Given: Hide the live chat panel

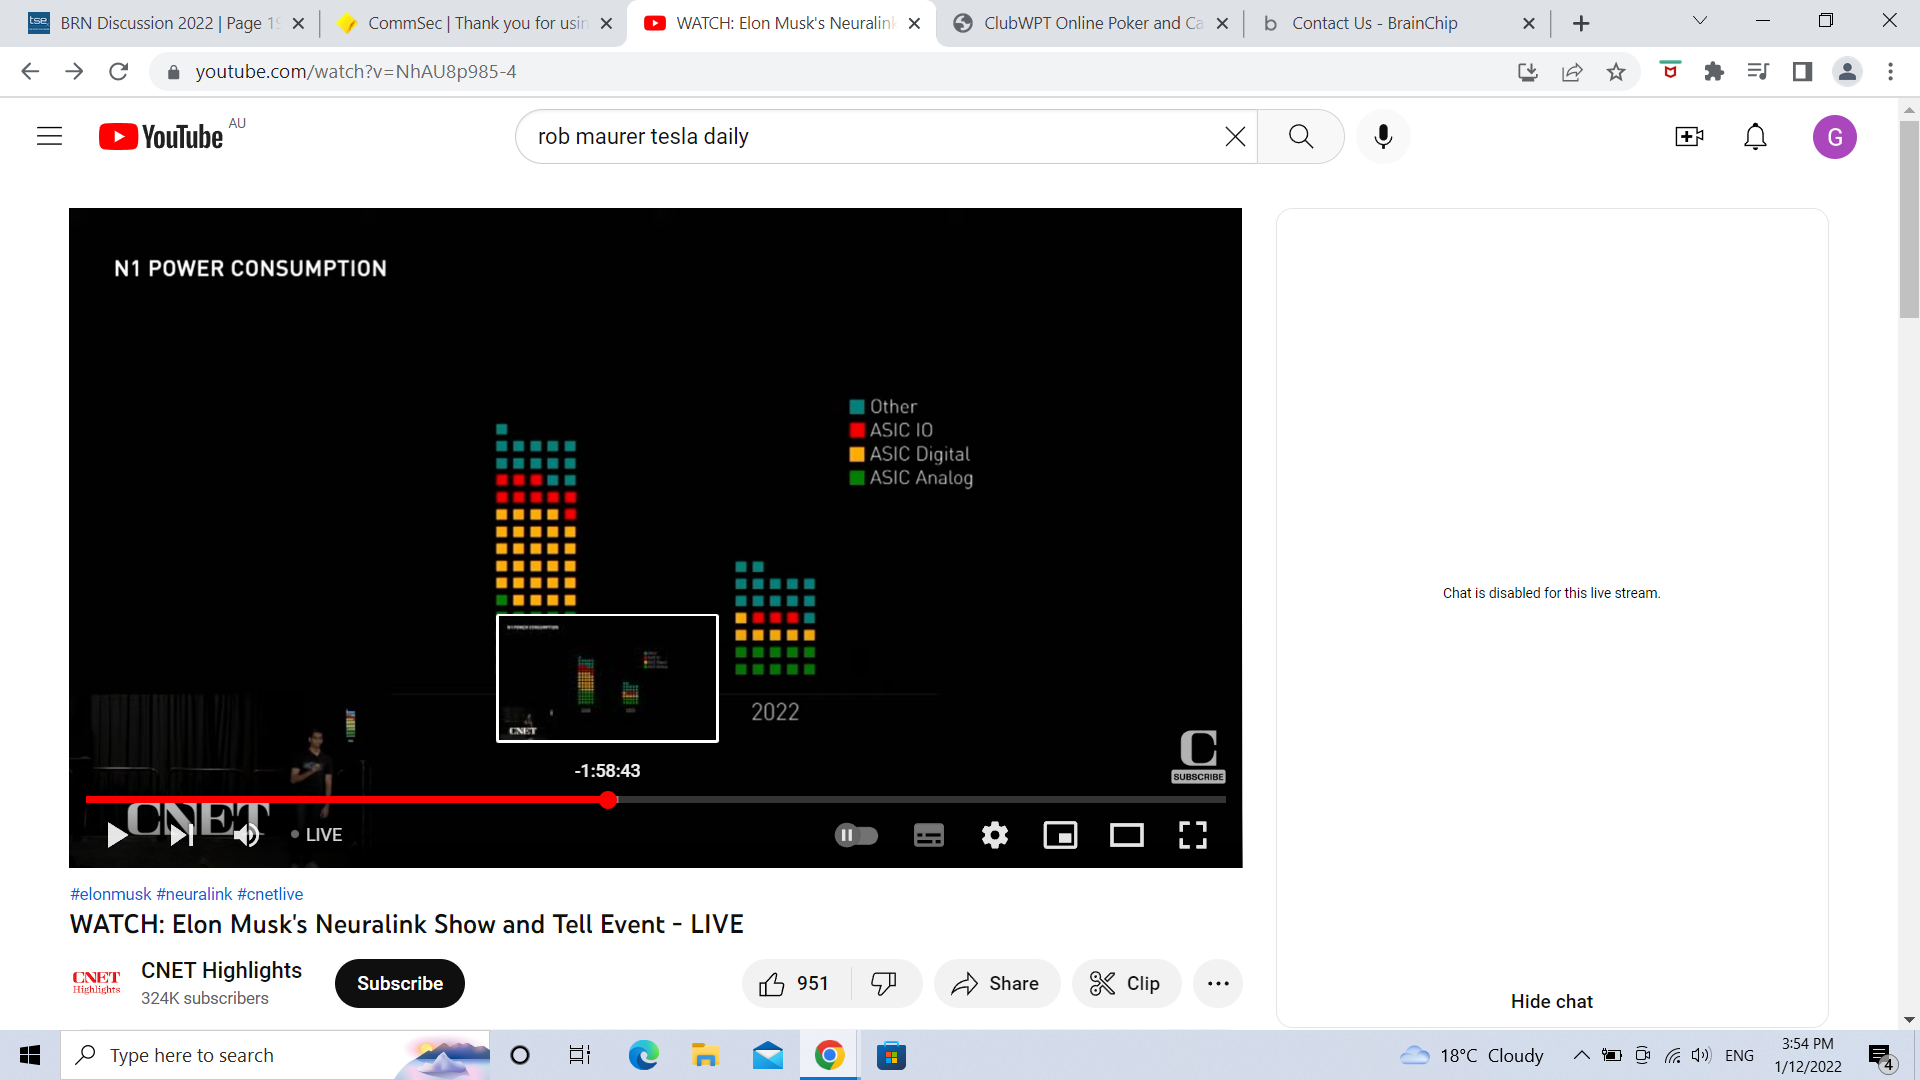Looking at the screenshot, I should tap(1551, 1001).
